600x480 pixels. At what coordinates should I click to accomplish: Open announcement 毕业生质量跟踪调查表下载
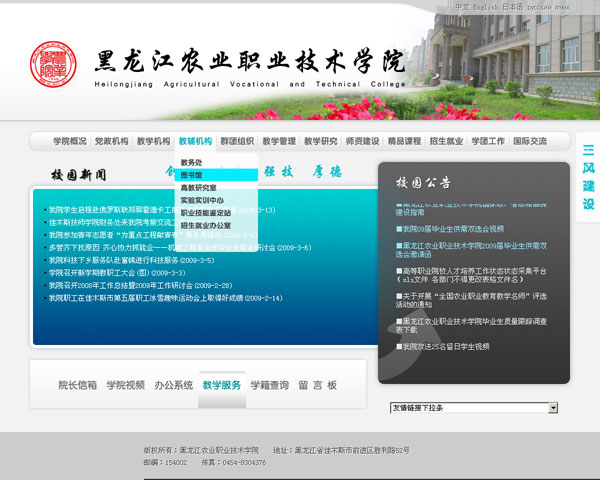[x=471, y=325]
